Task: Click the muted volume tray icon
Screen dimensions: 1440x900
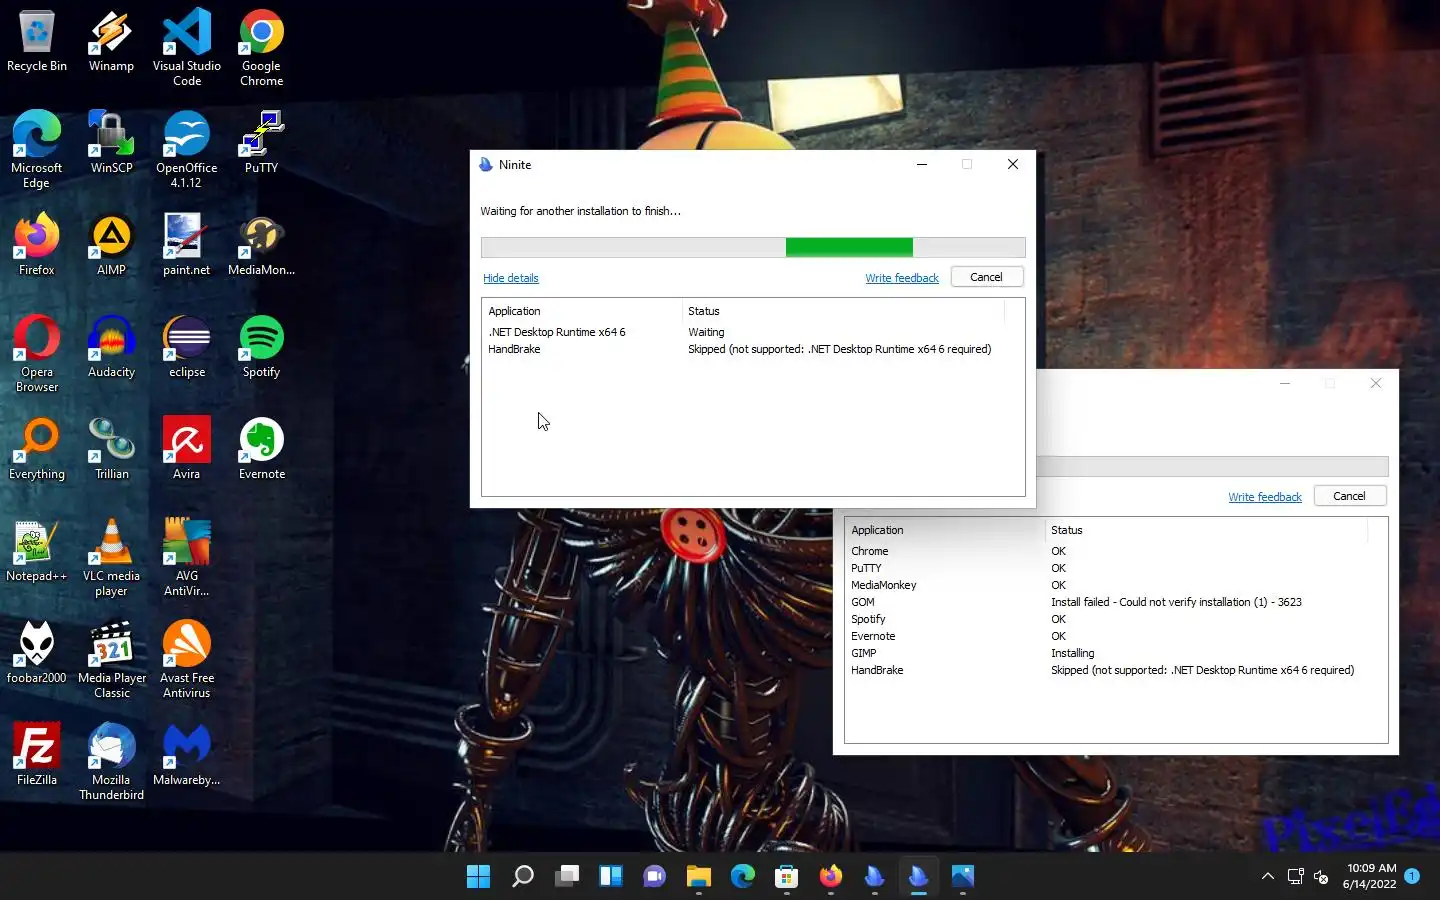Action: [1321, 877]
